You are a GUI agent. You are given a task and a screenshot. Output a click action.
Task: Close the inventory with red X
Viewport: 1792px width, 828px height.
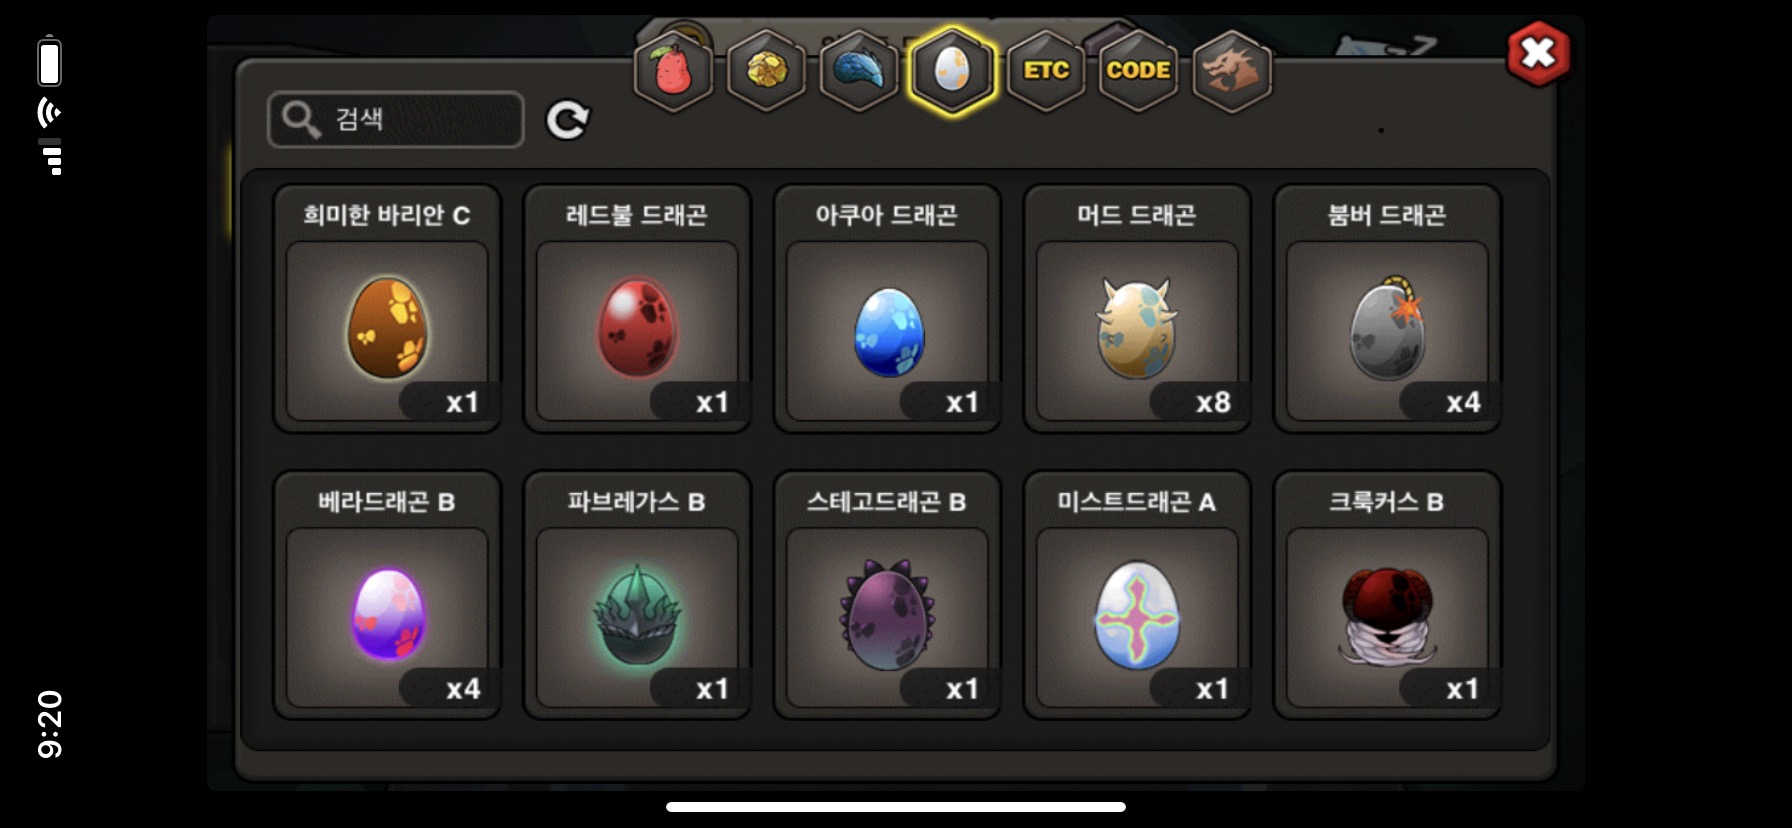(x=1538, y=54)
